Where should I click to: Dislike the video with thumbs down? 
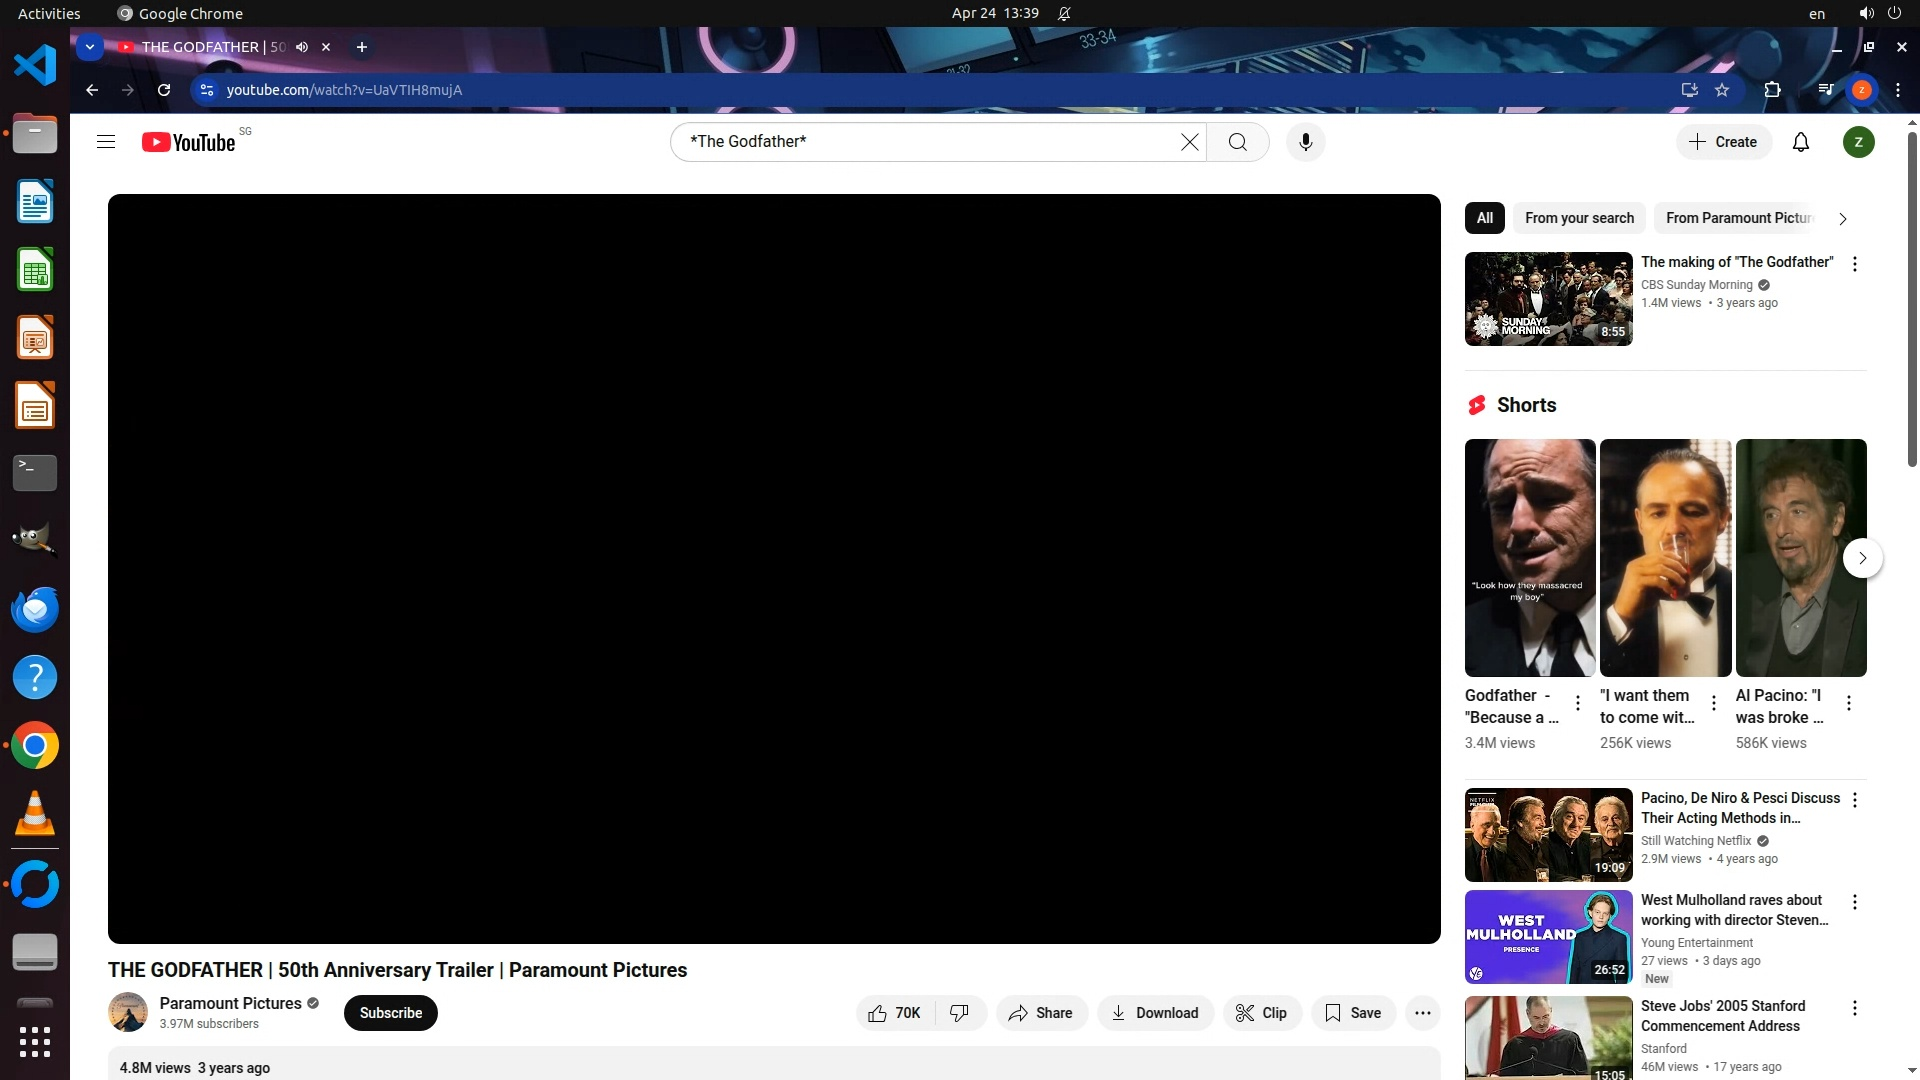pyautogui.click(x=960, y=1013)
